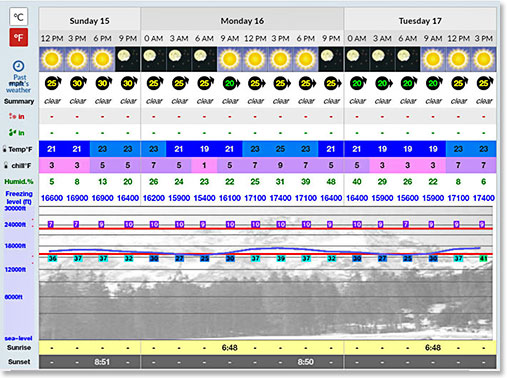The width and height of the screenshot is (507, 378).
Task: Click the moon icon for Monday 0 AM
Action: pyautogui.click(x=154, y=59)
